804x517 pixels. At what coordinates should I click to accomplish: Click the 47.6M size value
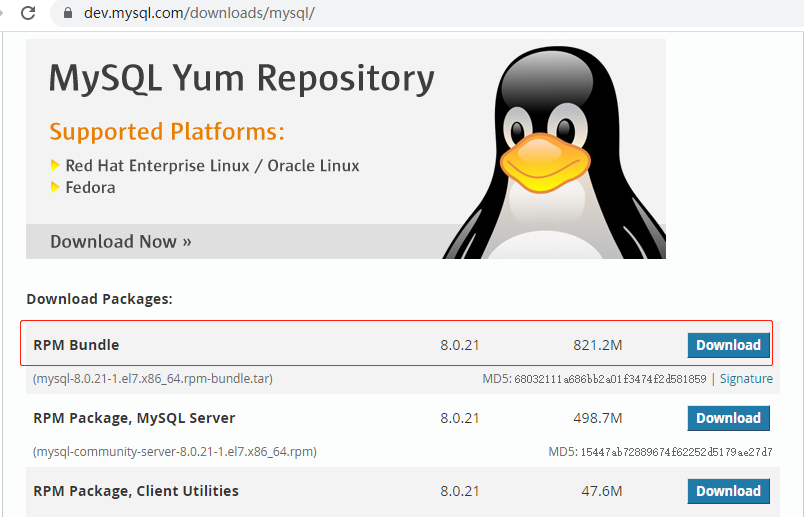pos(601,491)
